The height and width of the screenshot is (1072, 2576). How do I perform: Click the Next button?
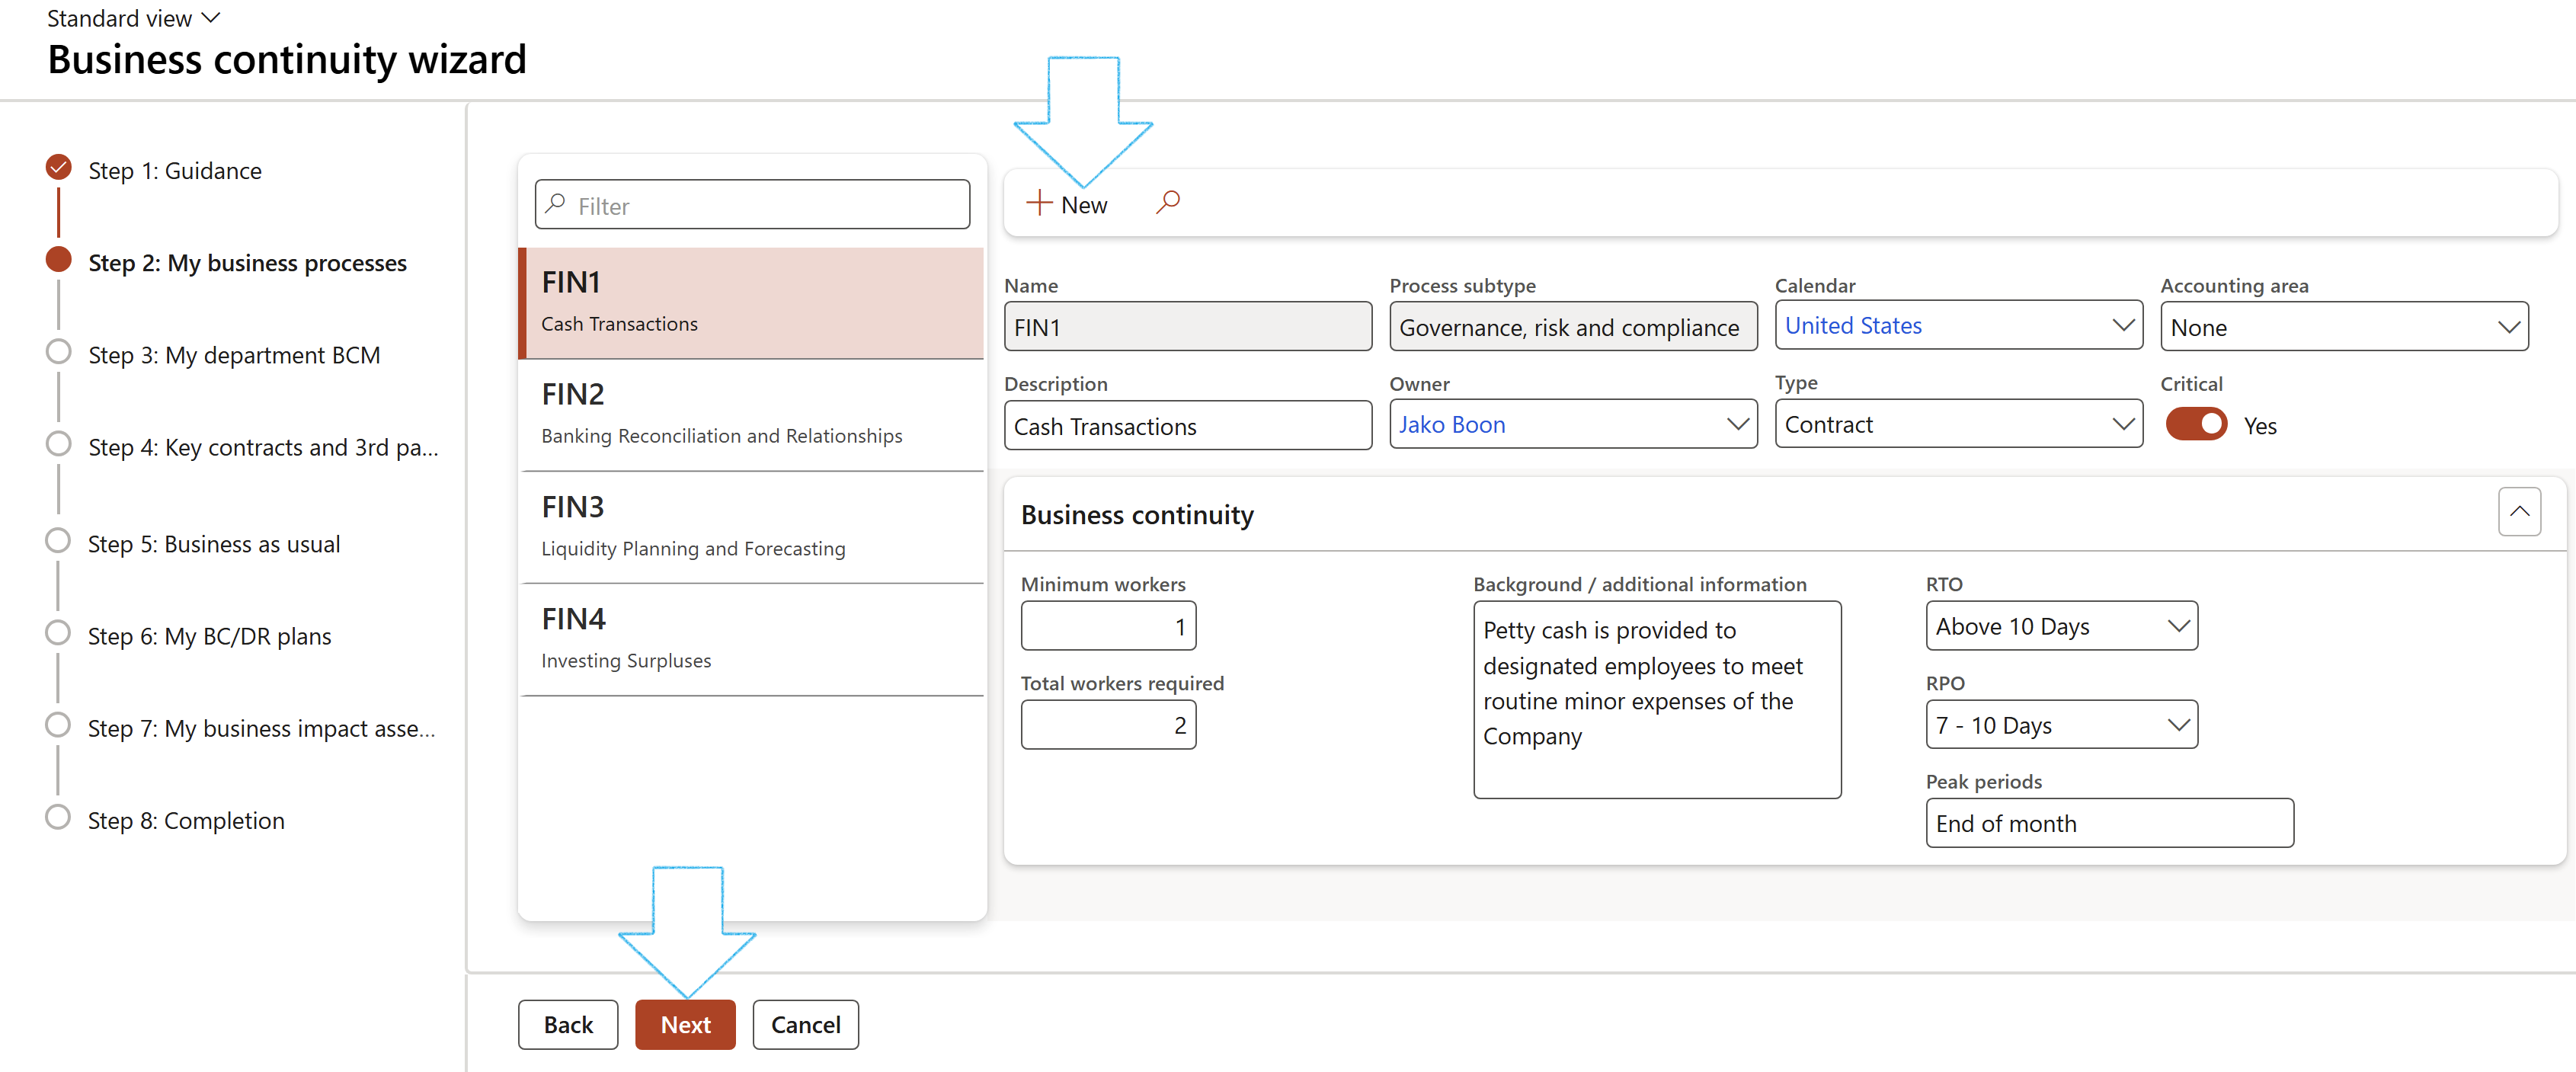[685, 1024]
